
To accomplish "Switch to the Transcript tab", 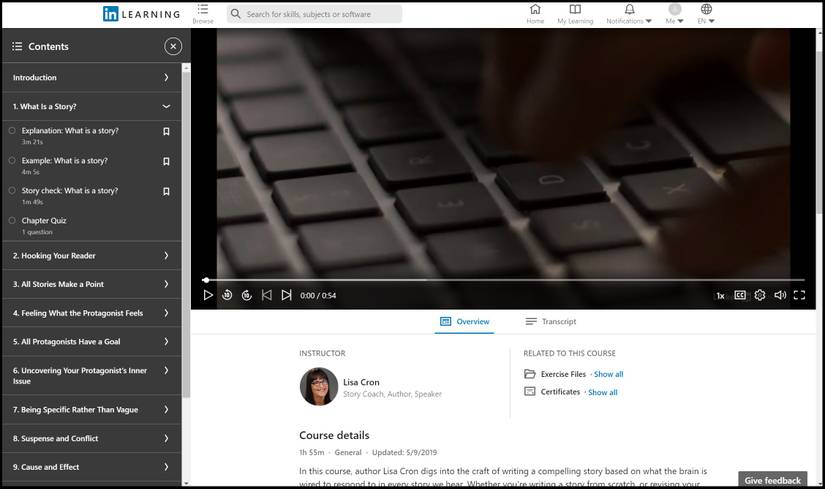I will 550,322.
